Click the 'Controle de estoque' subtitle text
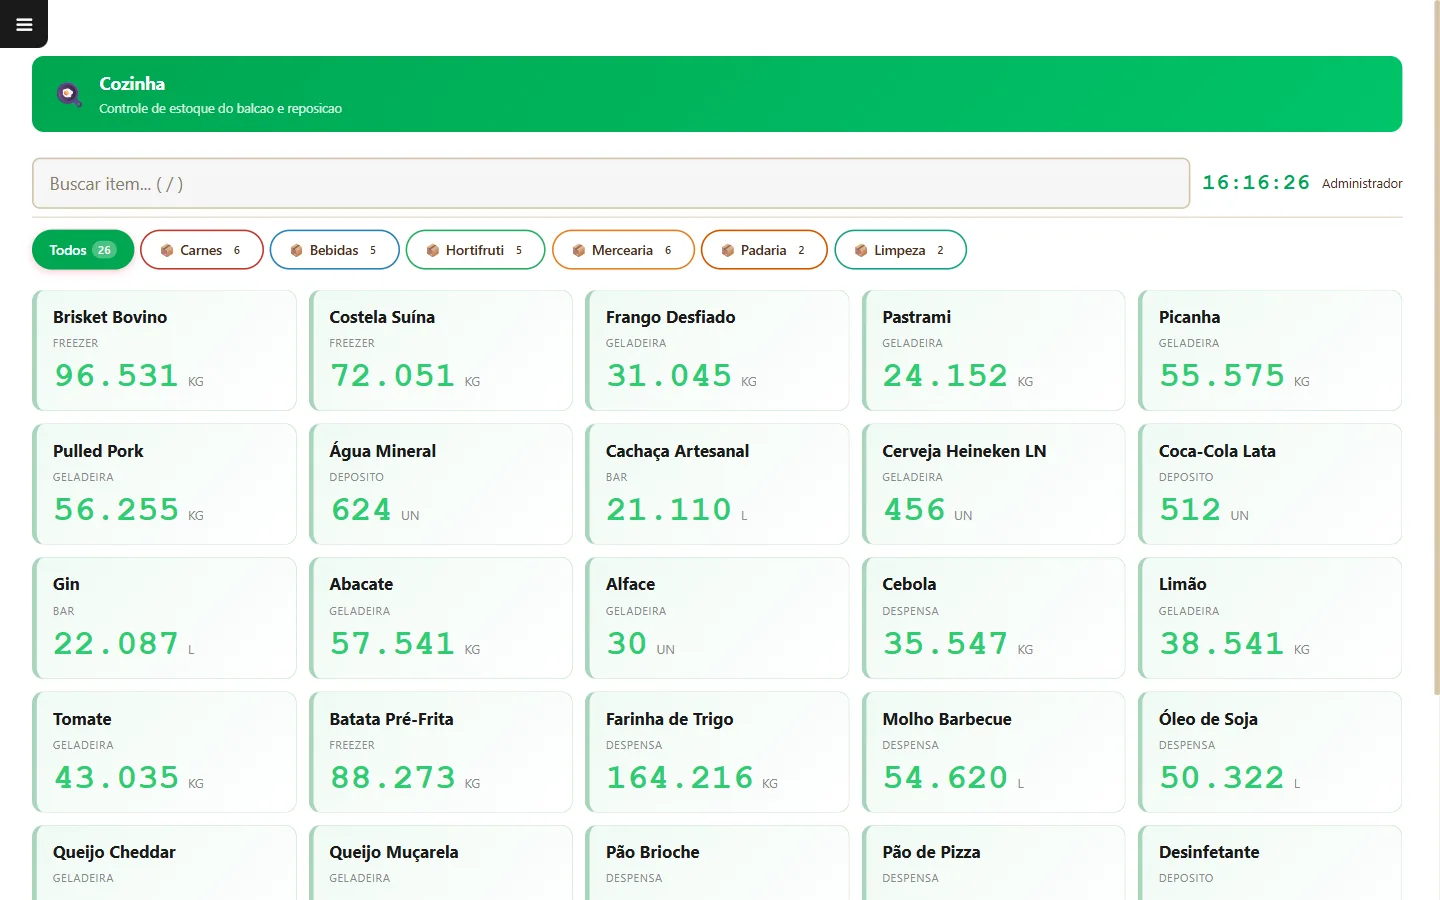 click(220, 109)
